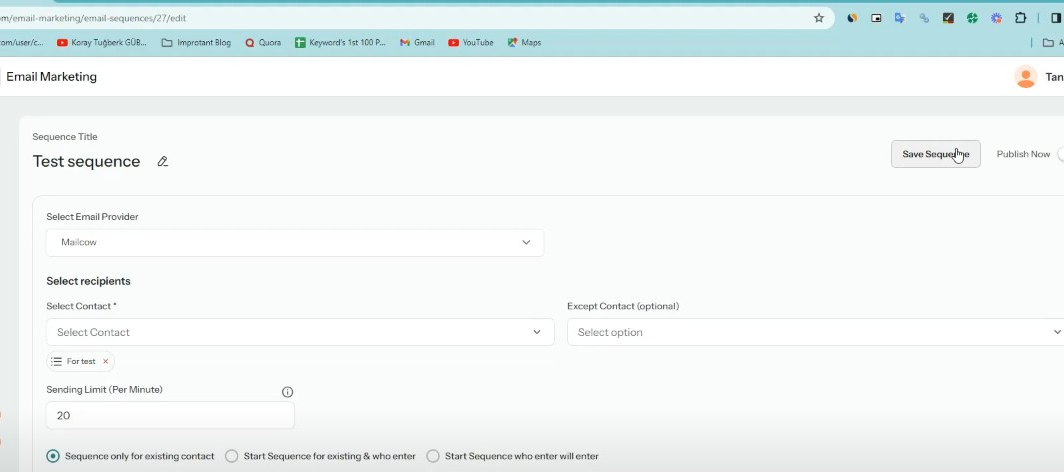Click the chain link extension icon
Screen dimensions: 1064x472
pos(924,18)
